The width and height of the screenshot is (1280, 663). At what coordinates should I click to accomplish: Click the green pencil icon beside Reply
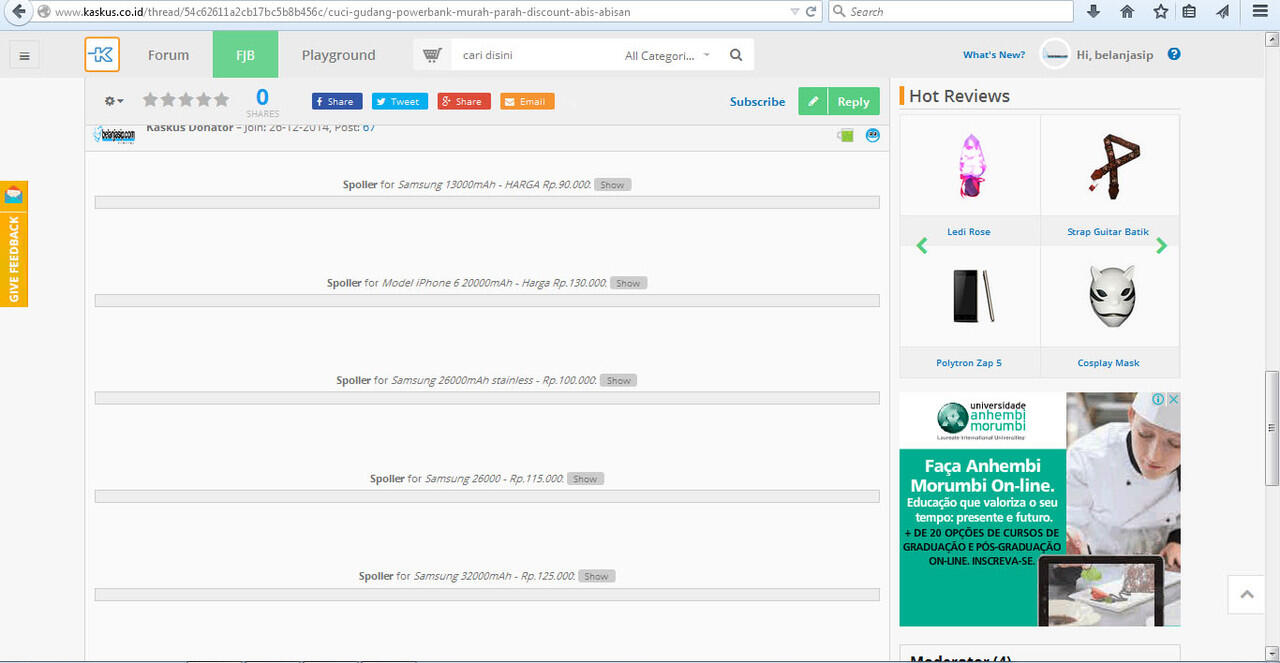coord(813,101)
